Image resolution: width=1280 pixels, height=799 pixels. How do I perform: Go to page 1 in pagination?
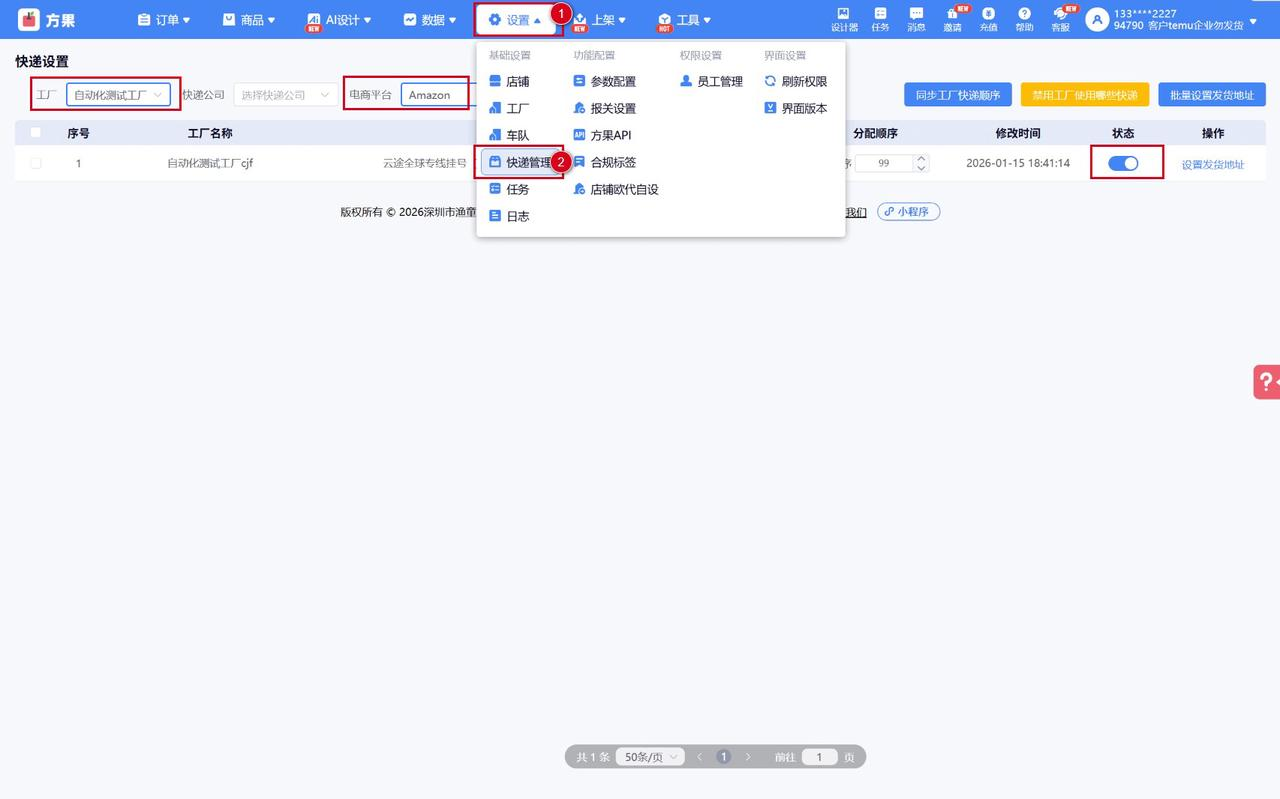724,757
